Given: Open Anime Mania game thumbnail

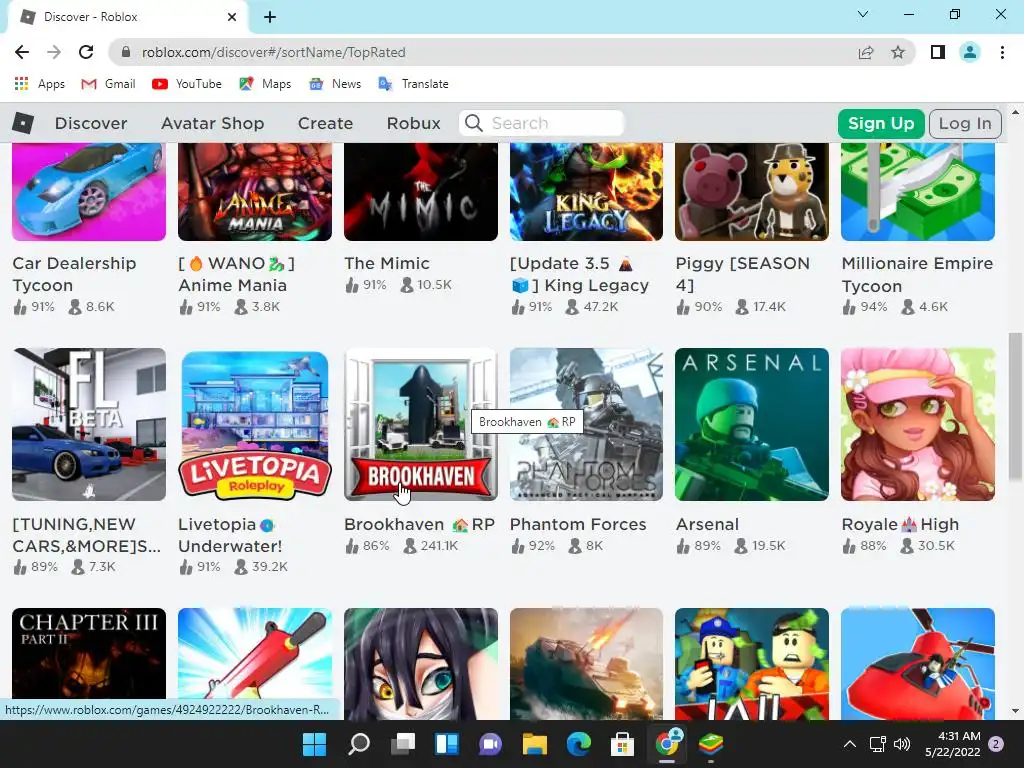Looking at the screenshot, I should [255, 191].
